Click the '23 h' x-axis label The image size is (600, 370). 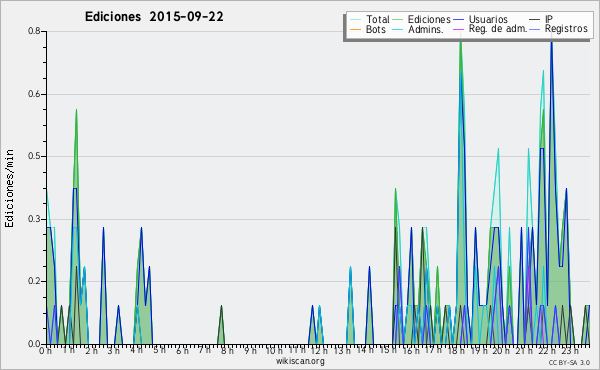point(570,351)
